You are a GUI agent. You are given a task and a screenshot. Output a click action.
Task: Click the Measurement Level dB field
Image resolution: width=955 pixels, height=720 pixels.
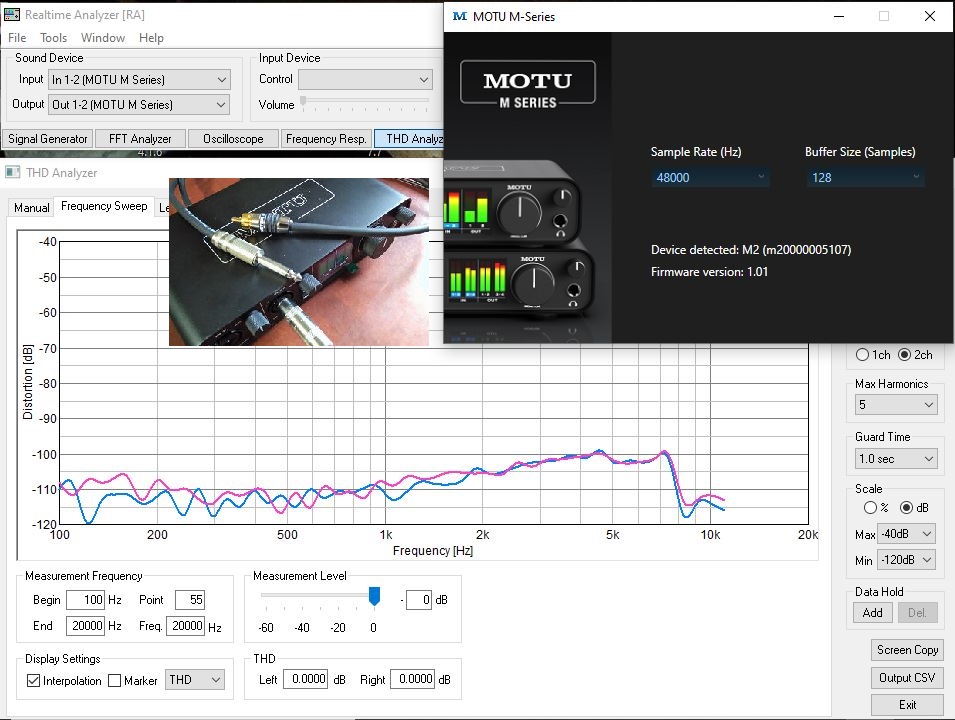point(418,600)
